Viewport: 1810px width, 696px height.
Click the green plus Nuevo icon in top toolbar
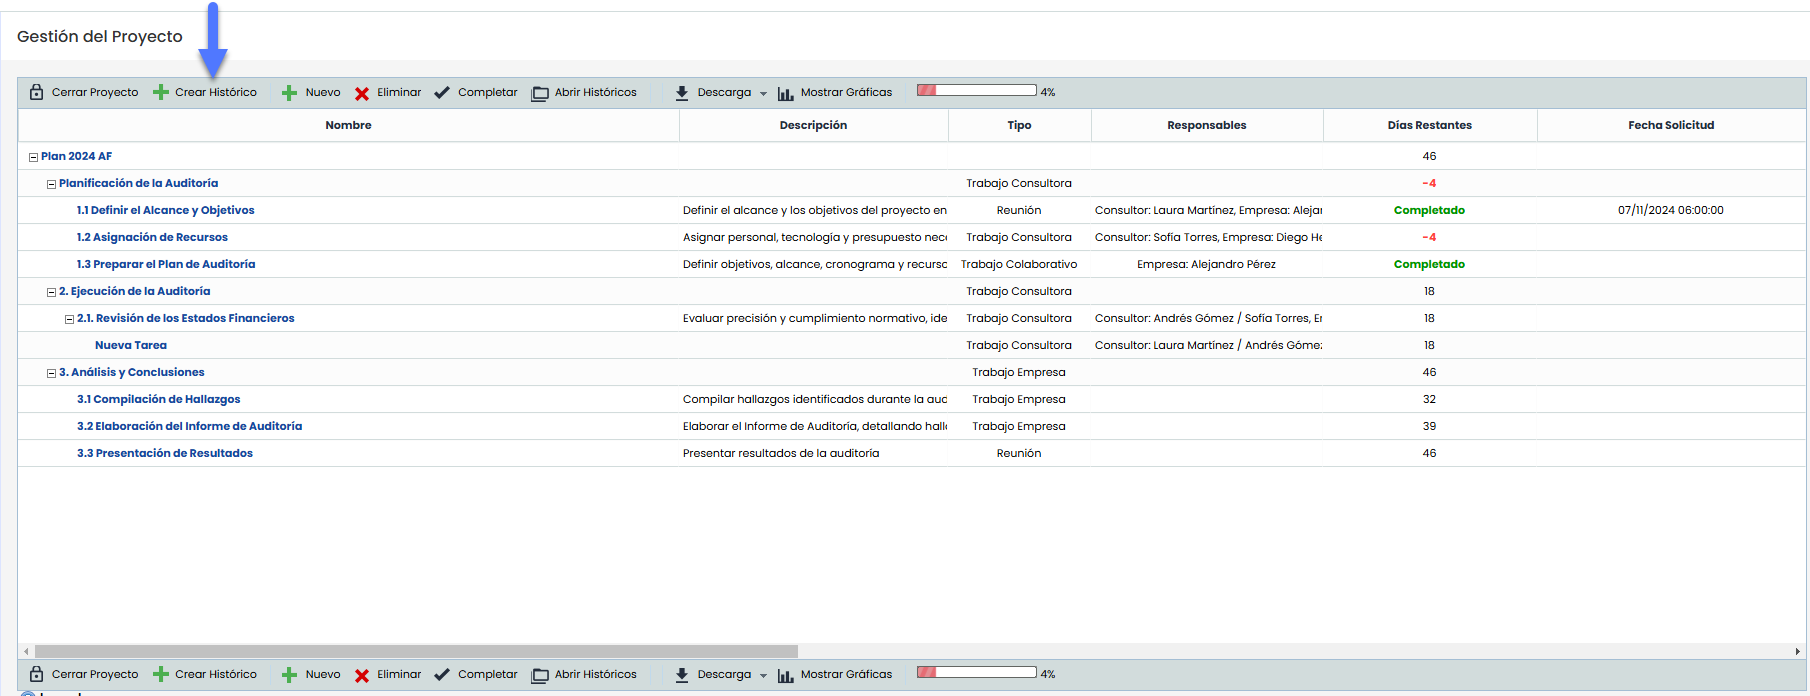pyautogui.click(x=289, y=93)
